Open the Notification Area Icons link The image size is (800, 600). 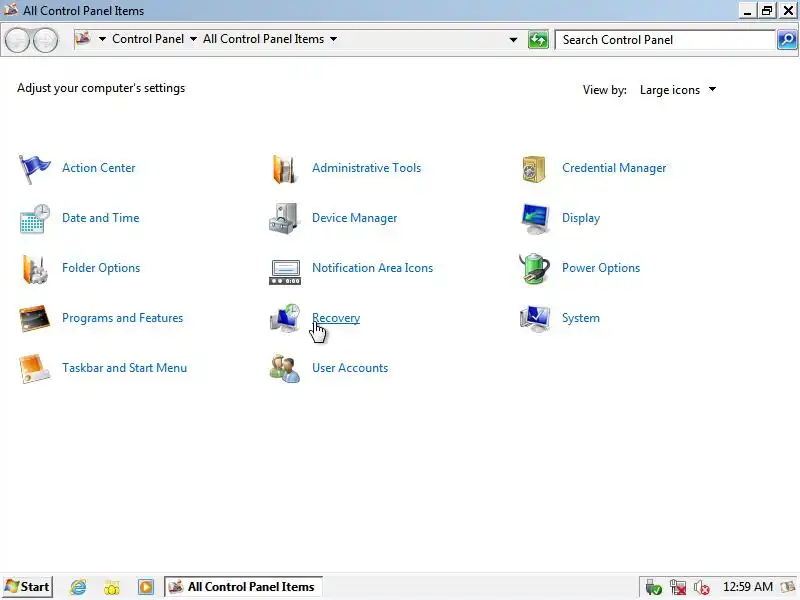[372, 268]
